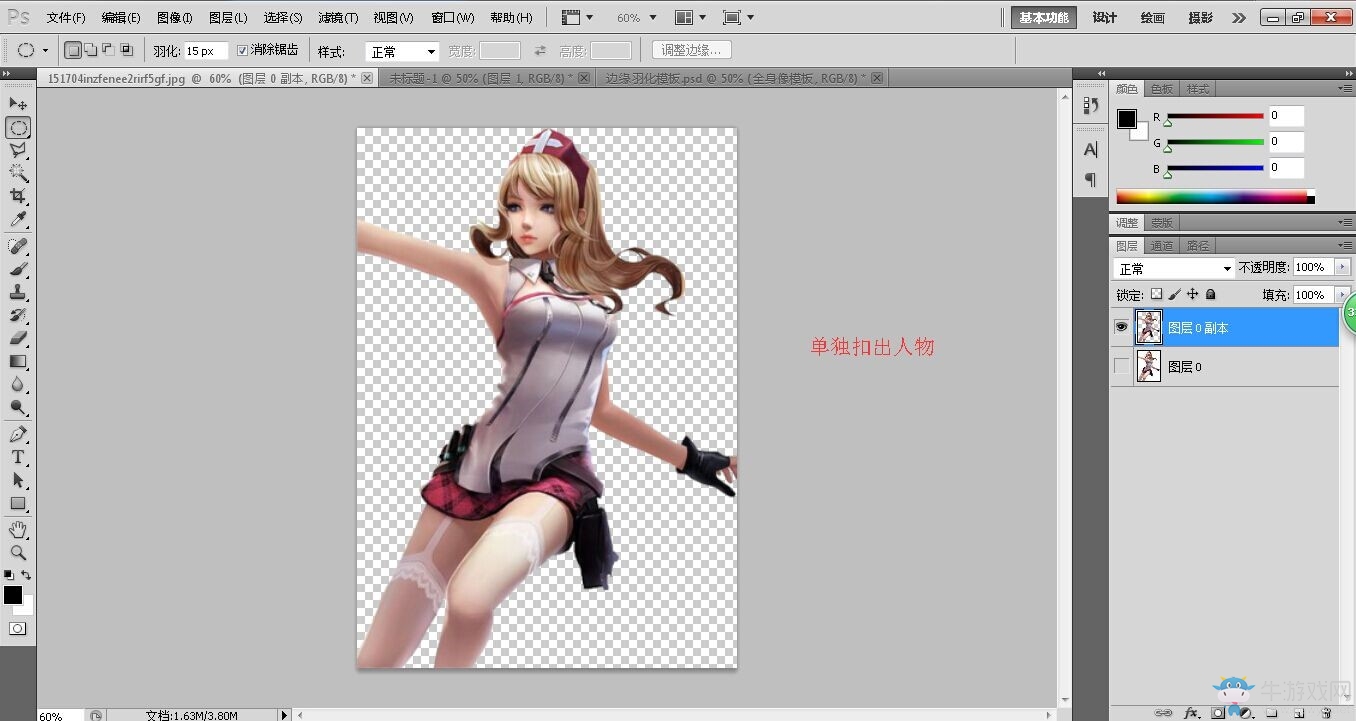Select the Path Selection tool
The height and width of the screenshot is (721, 1356).
(18, 480)
